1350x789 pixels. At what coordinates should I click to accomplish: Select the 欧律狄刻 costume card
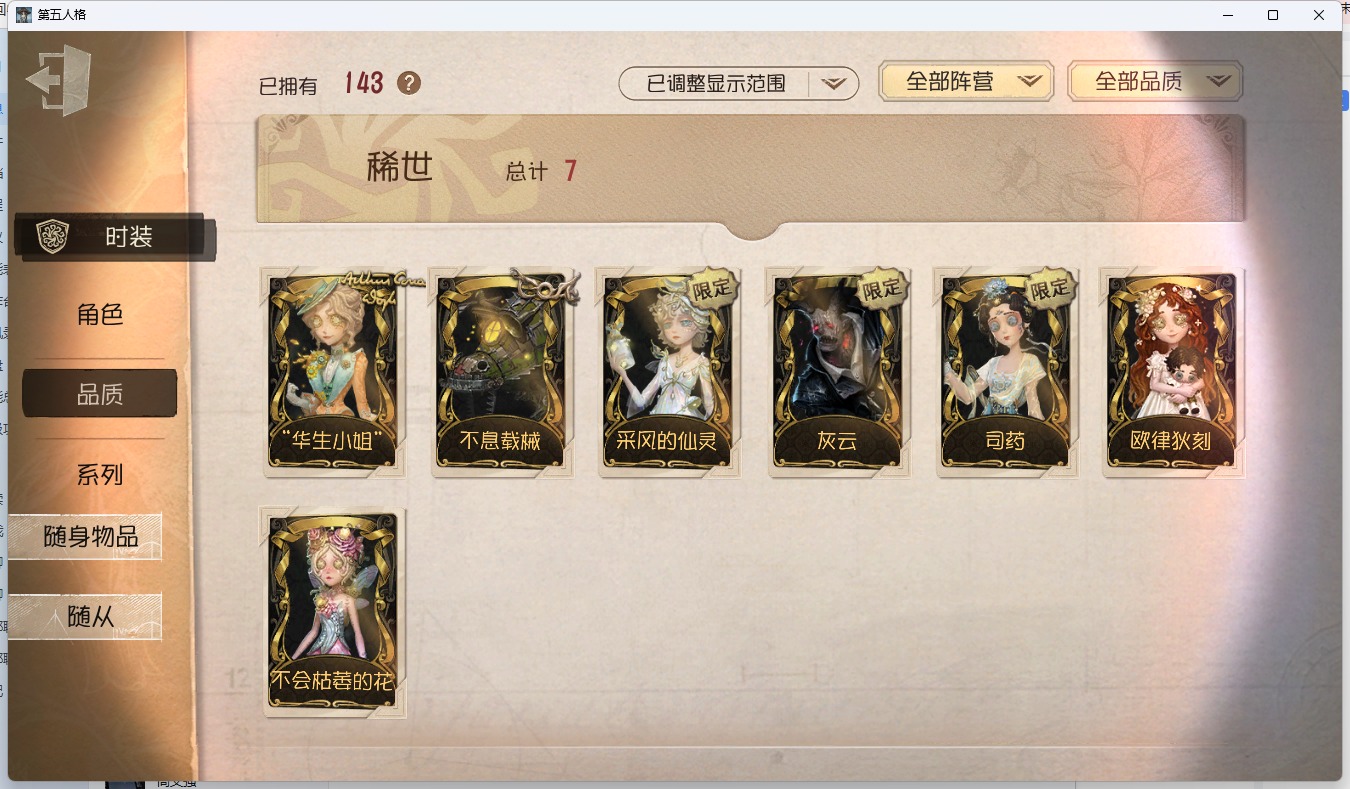point(1171,372)
